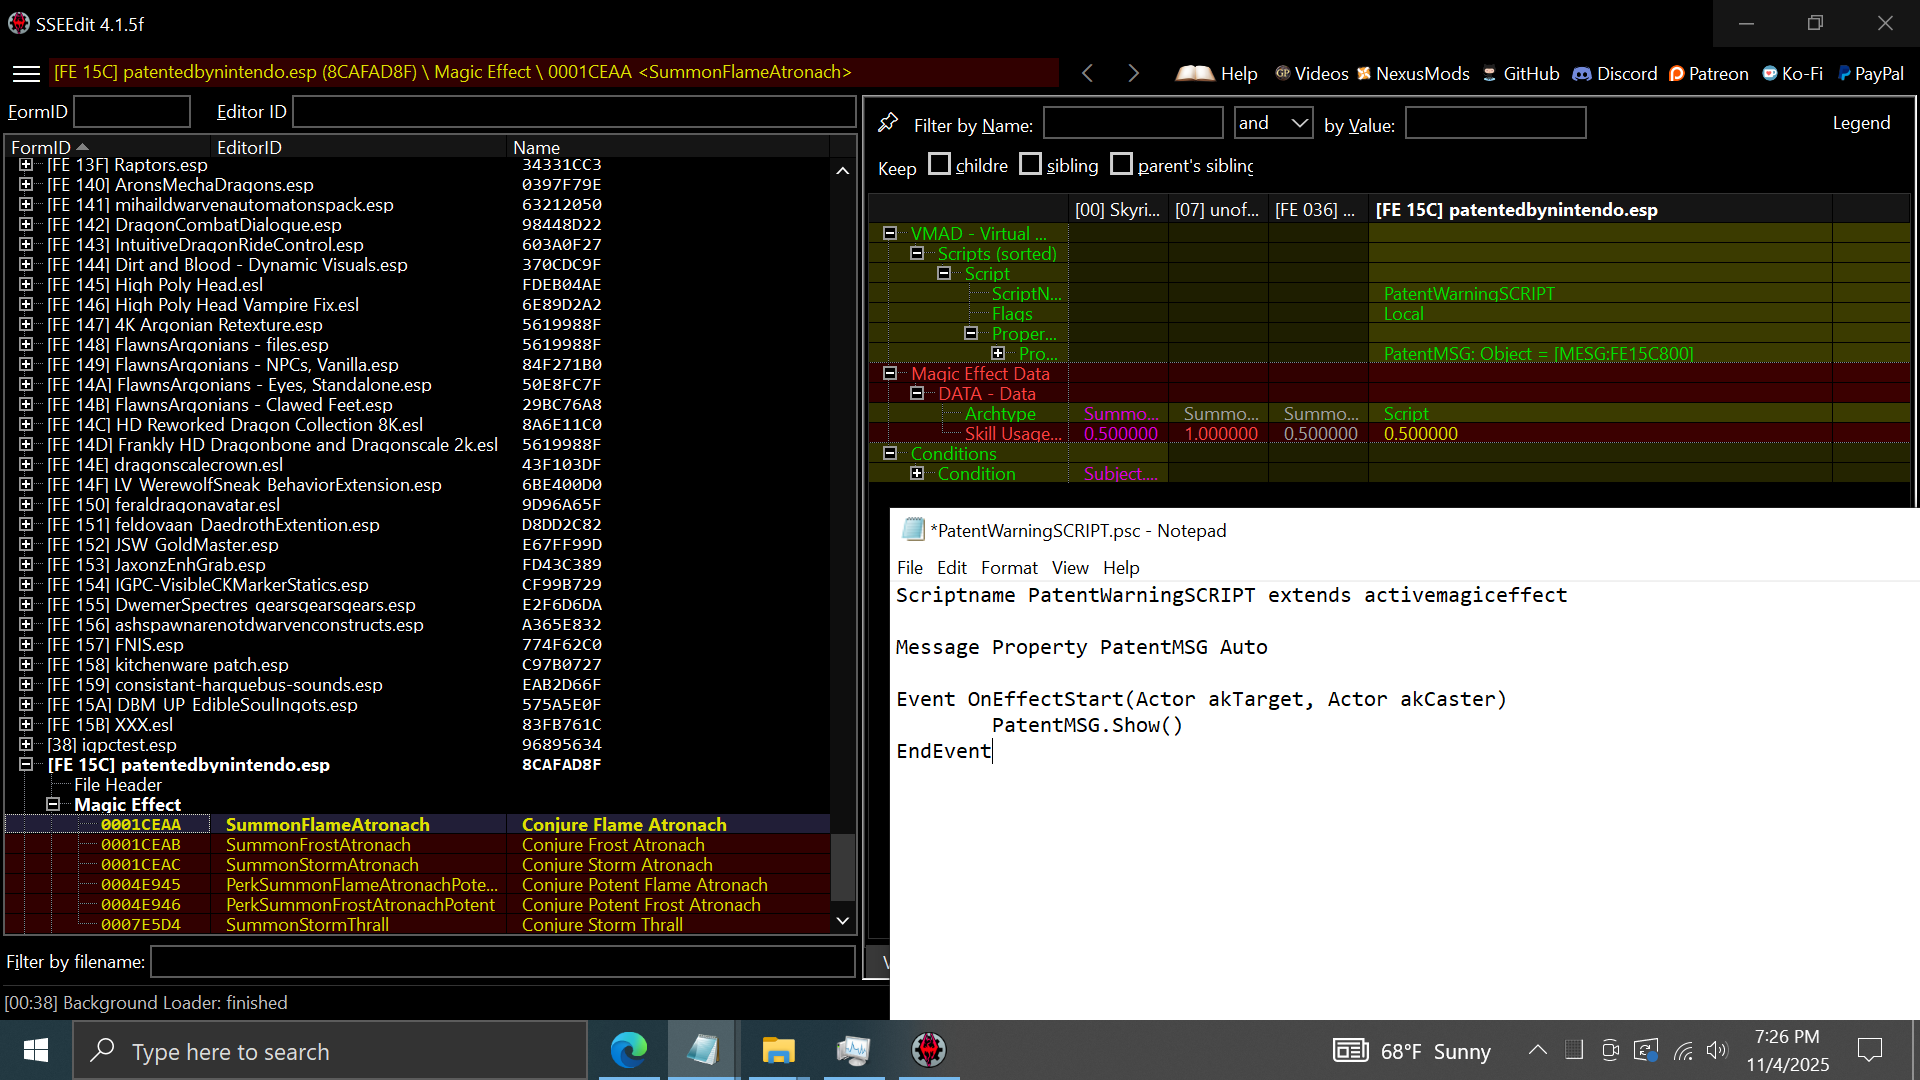Enable the Keep sibling checkbox
The height and width of the screenshot is (1080, 1920).
pos(1031,164)
